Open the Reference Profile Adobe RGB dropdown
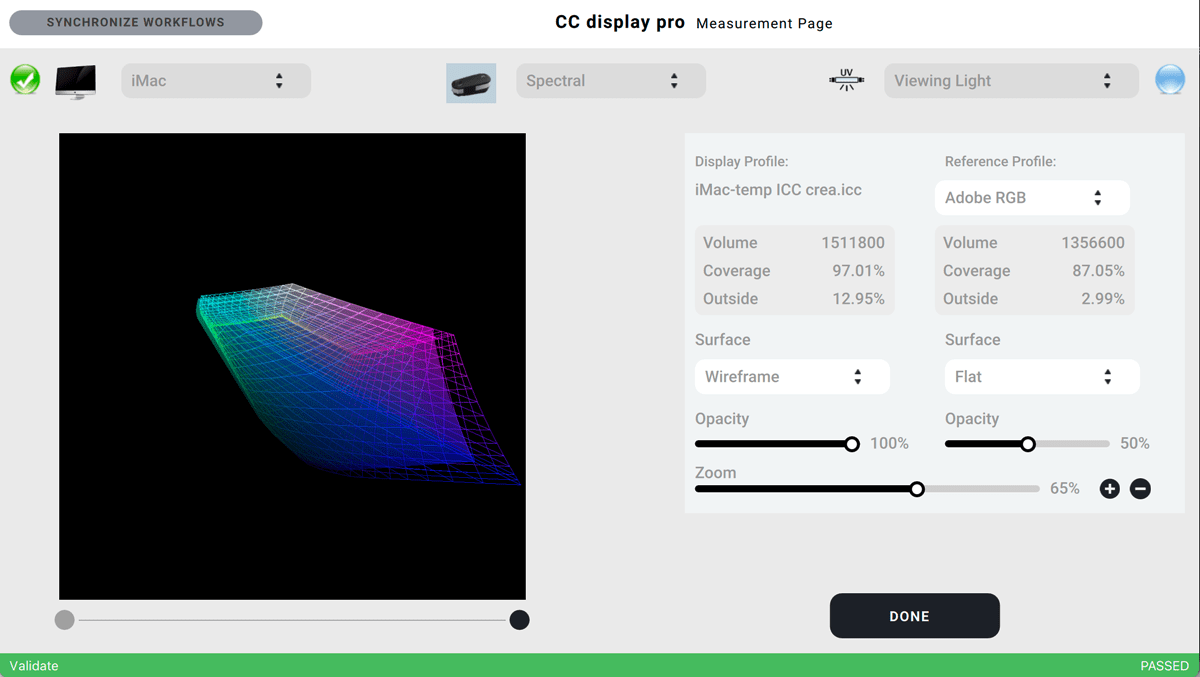 [1031, 197]
